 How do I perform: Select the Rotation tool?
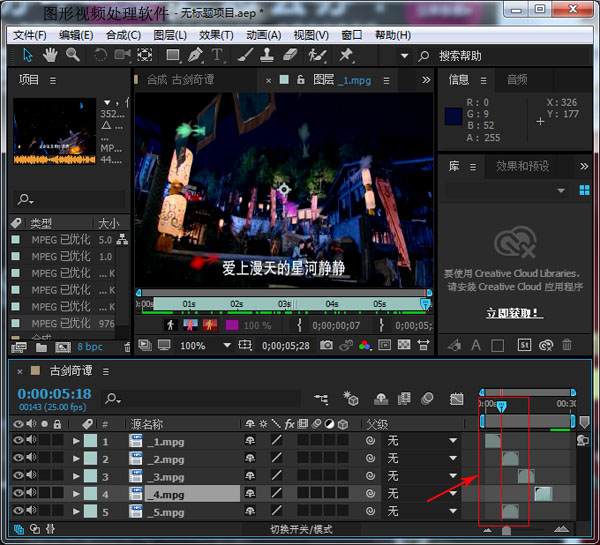(100, 55)
